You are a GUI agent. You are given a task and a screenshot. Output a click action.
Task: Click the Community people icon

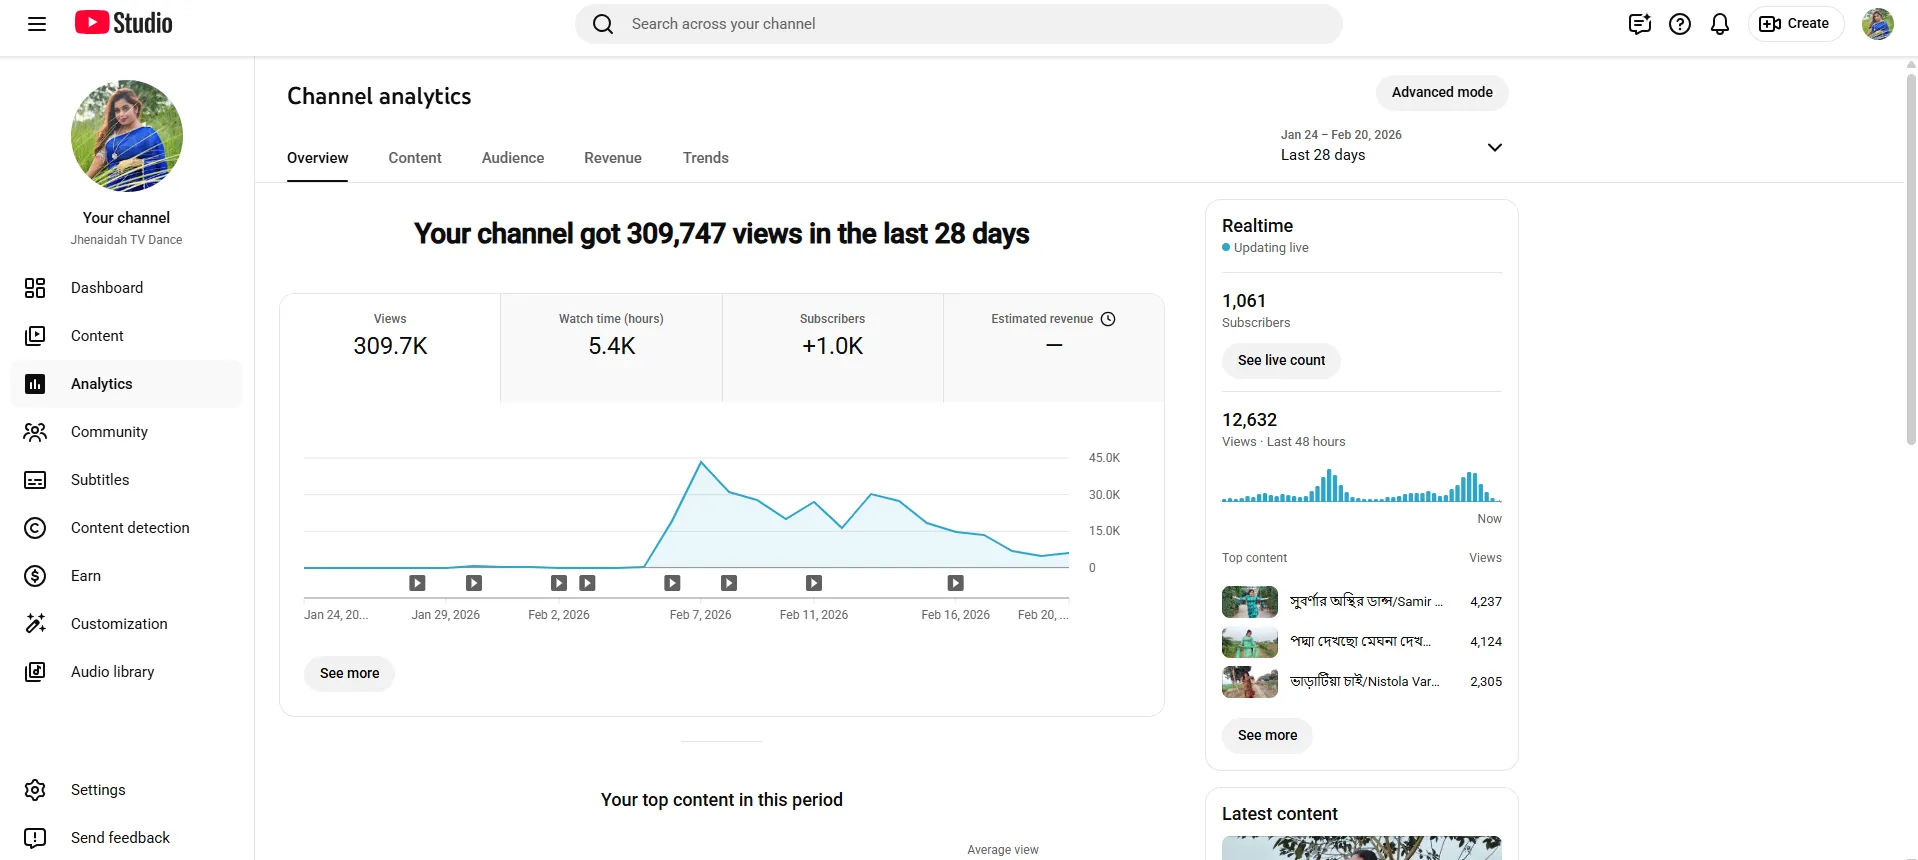35,432
